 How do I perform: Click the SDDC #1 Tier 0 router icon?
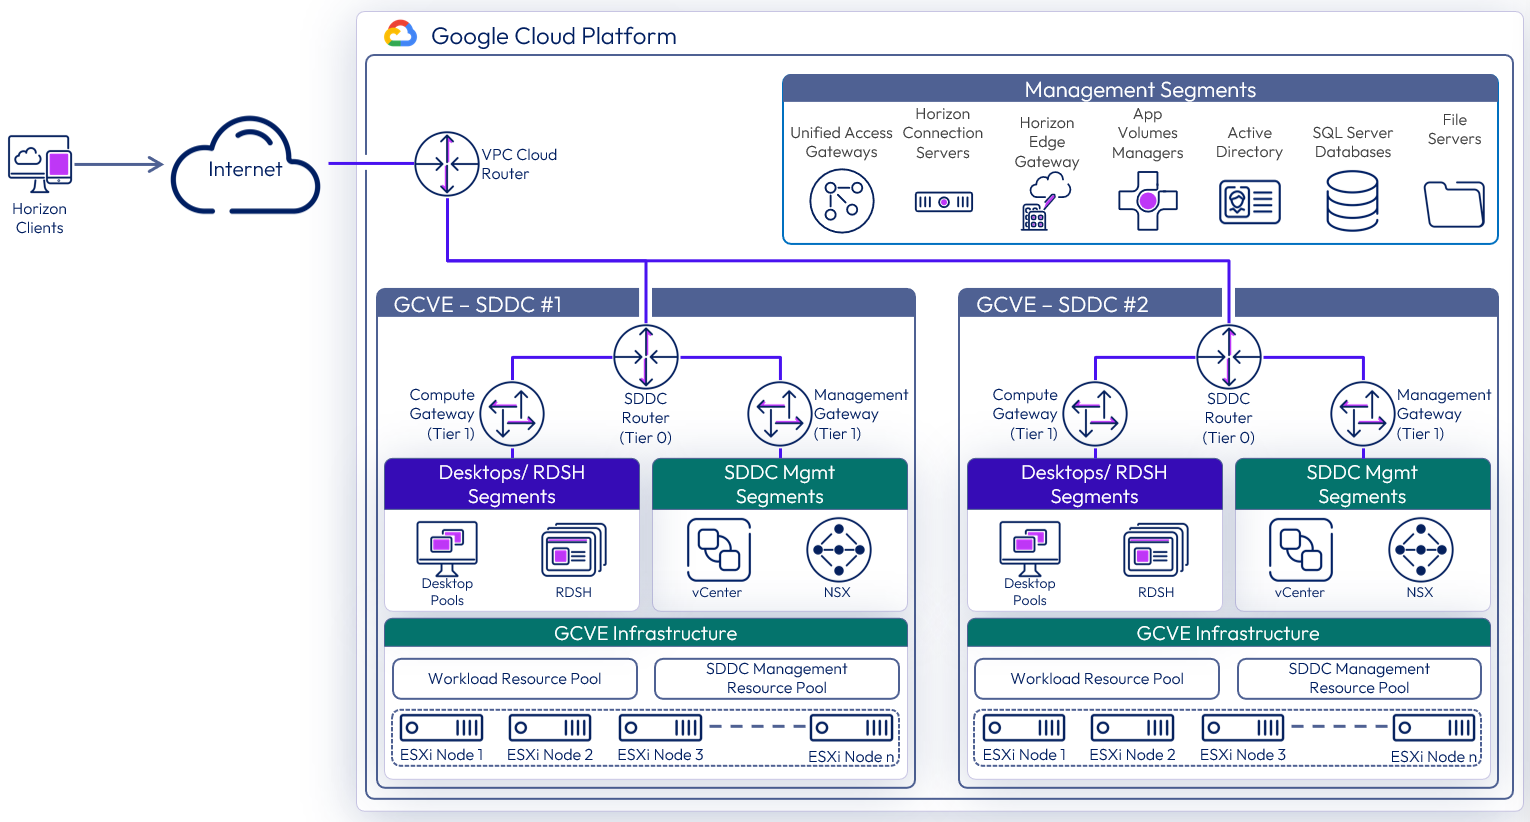tap(646, 357)
